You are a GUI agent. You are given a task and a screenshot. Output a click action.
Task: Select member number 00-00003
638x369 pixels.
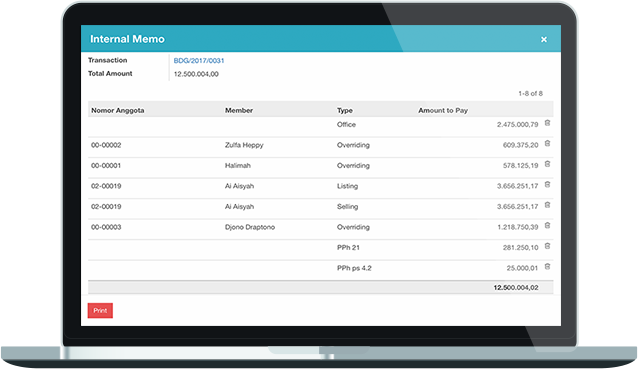click(106, 227)
